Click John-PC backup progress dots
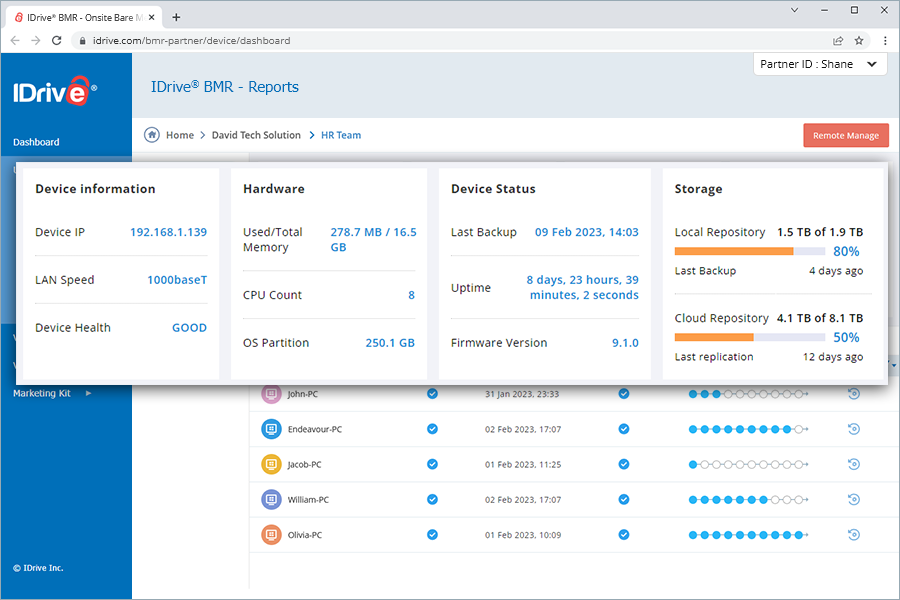Viewport: 900px width, 600px height. (748, 394)
